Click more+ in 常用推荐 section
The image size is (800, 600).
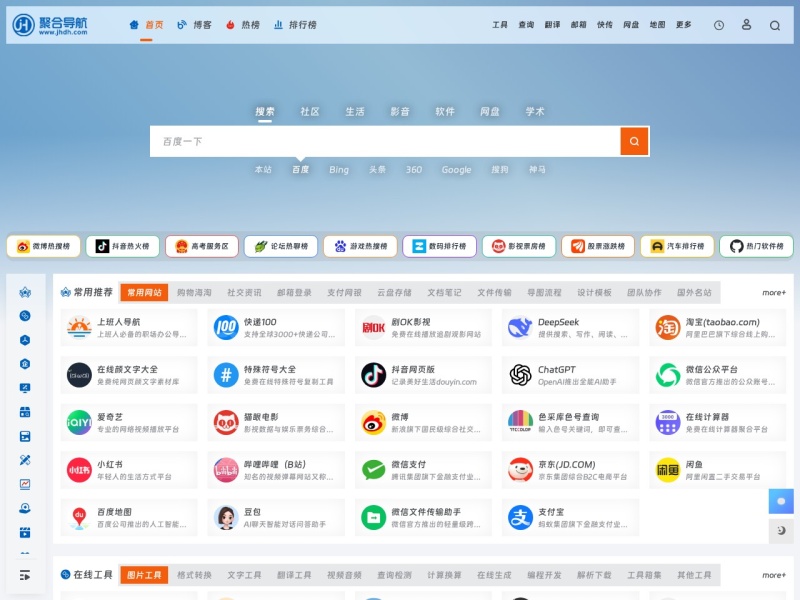tap(774, 292)
